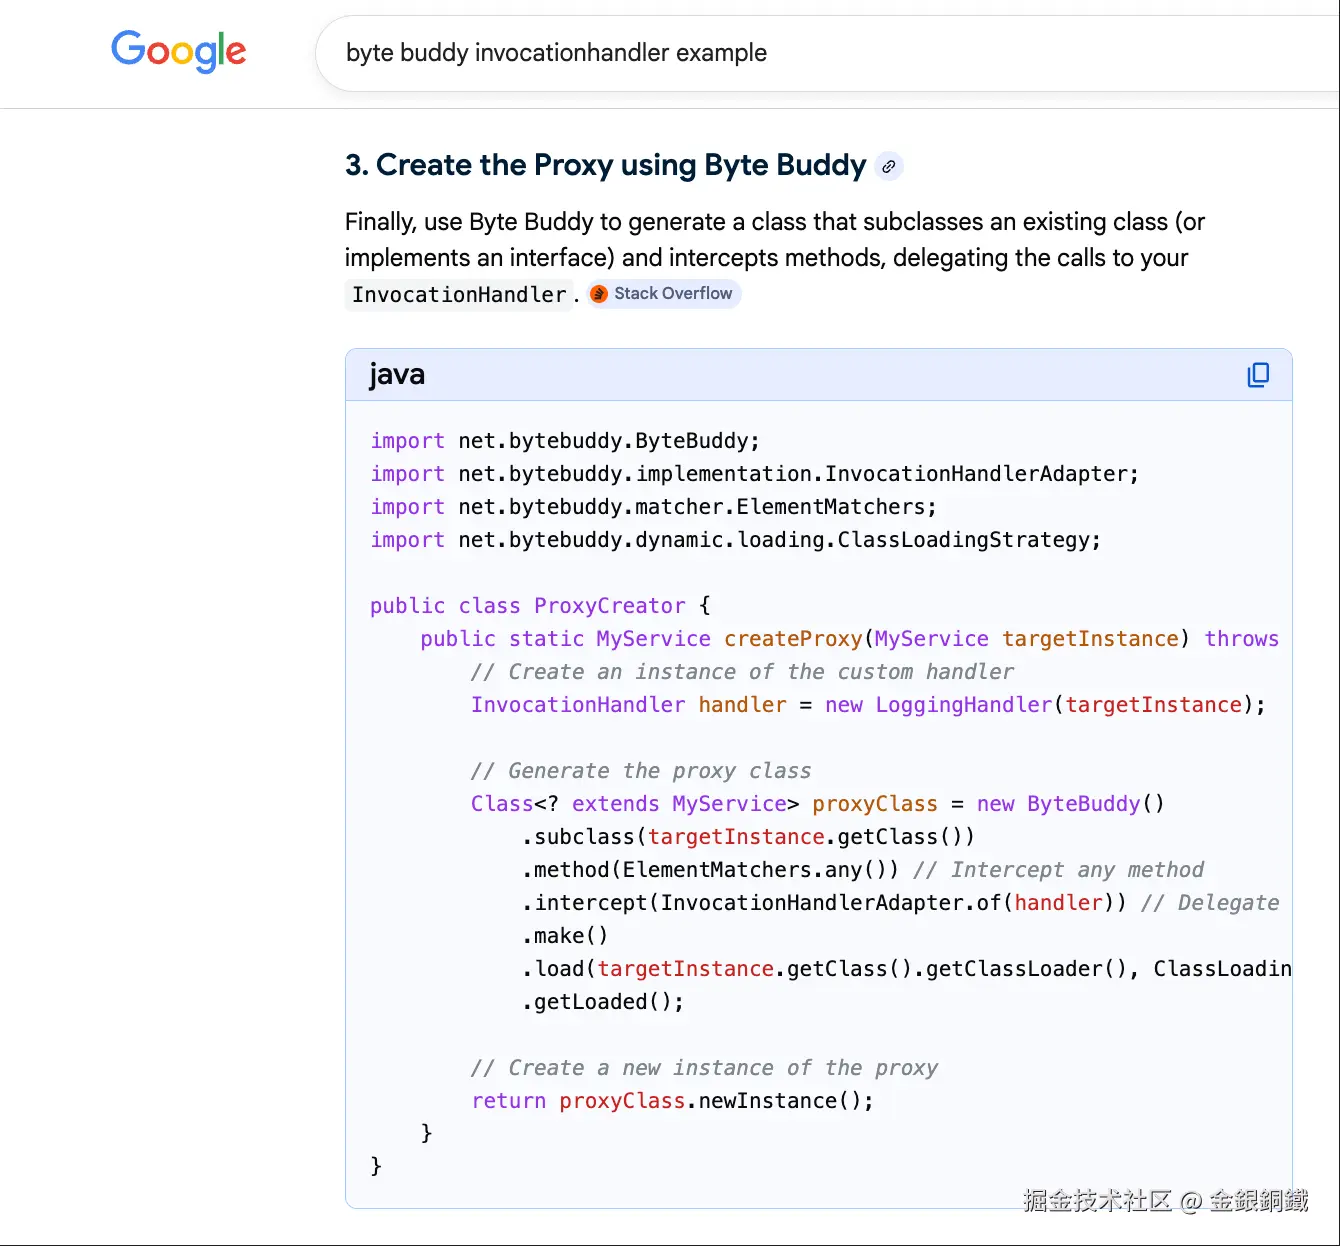Image resolution: width=1340 pixels, height=1246 pixels.
Task: Click the "java" language label
Action: point(397,375)
